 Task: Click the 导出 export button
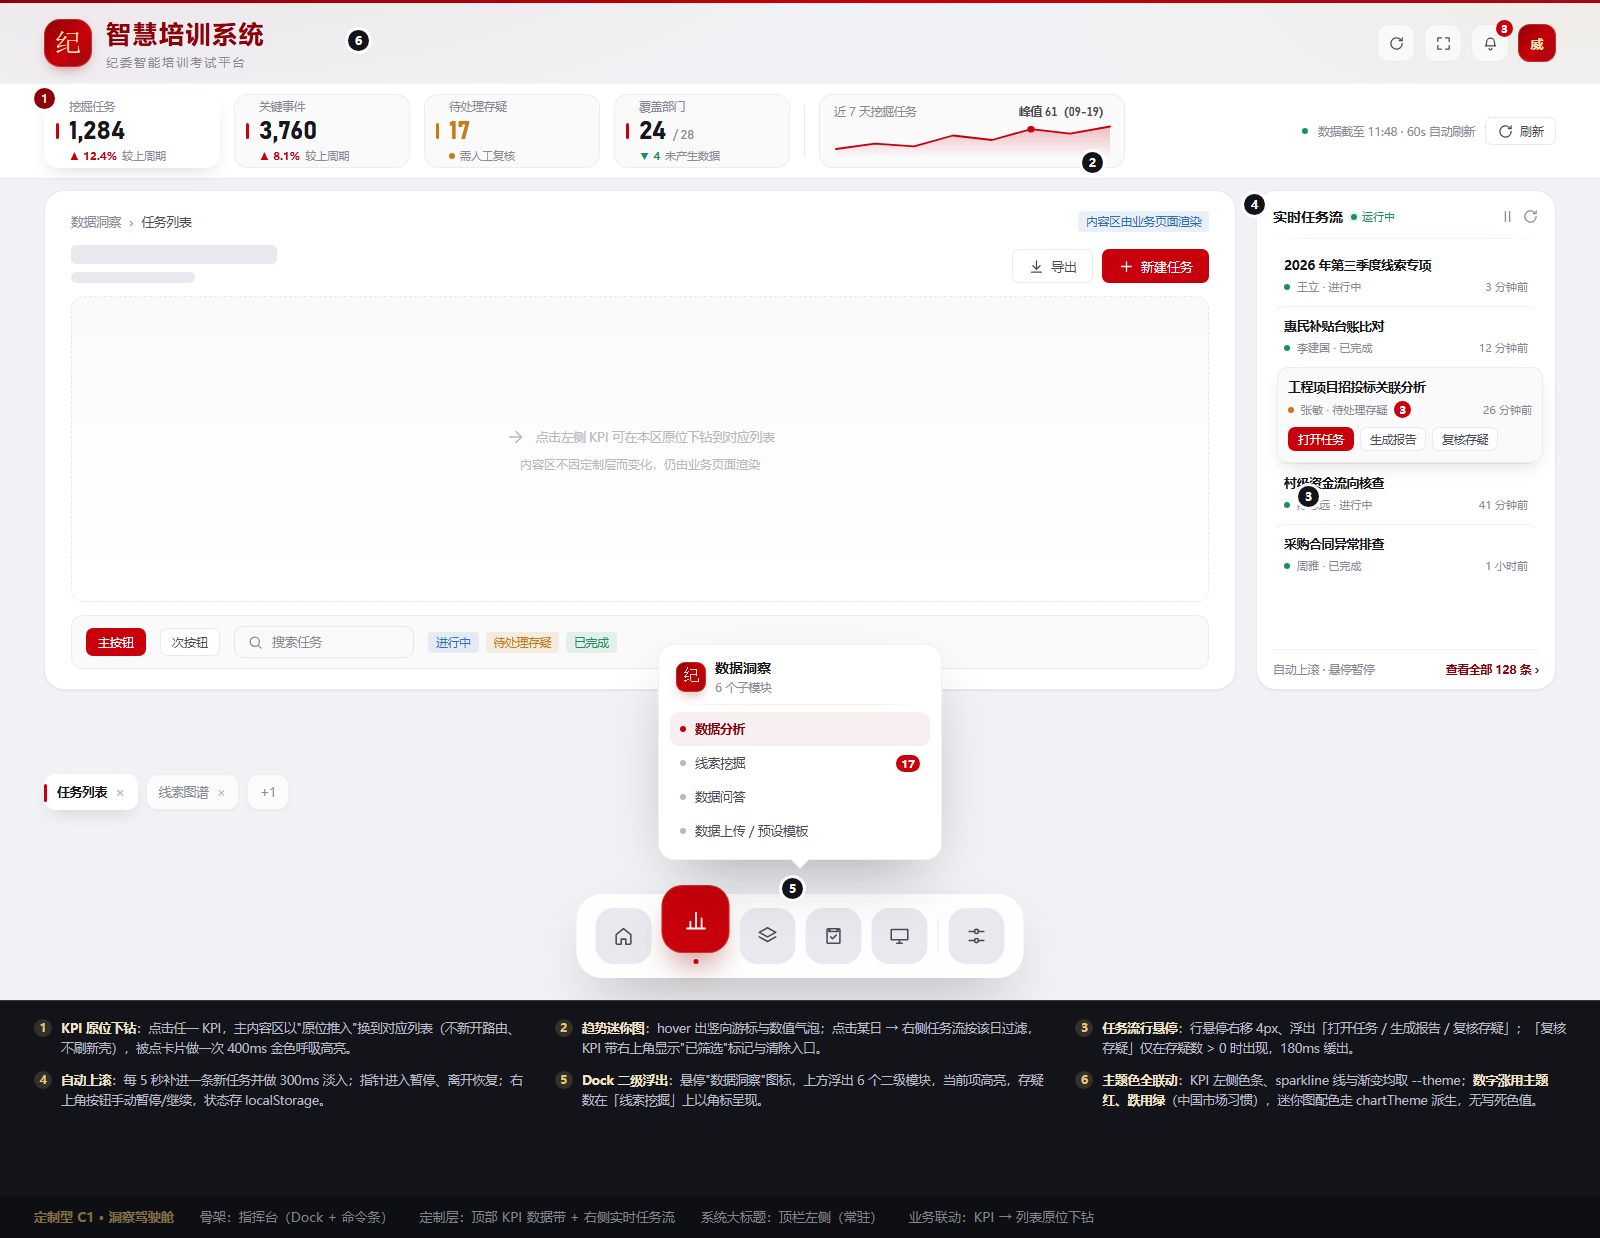click(1052, 267)
